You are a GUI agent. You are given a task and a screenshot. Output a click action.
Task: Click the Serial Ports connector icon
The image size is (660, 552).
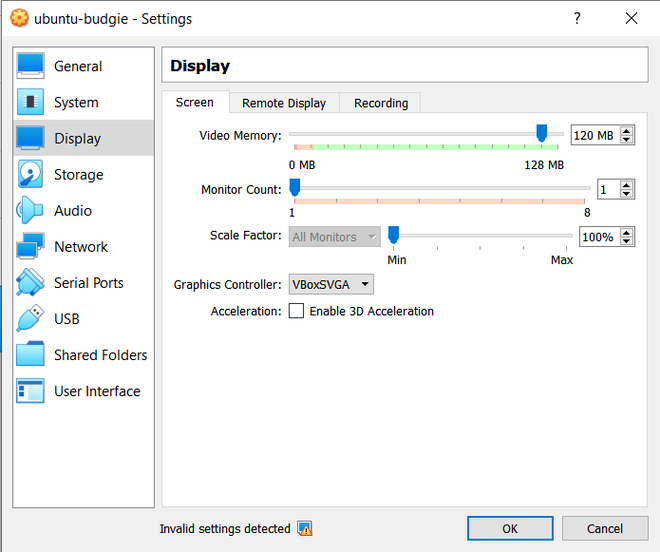[30, 283]
